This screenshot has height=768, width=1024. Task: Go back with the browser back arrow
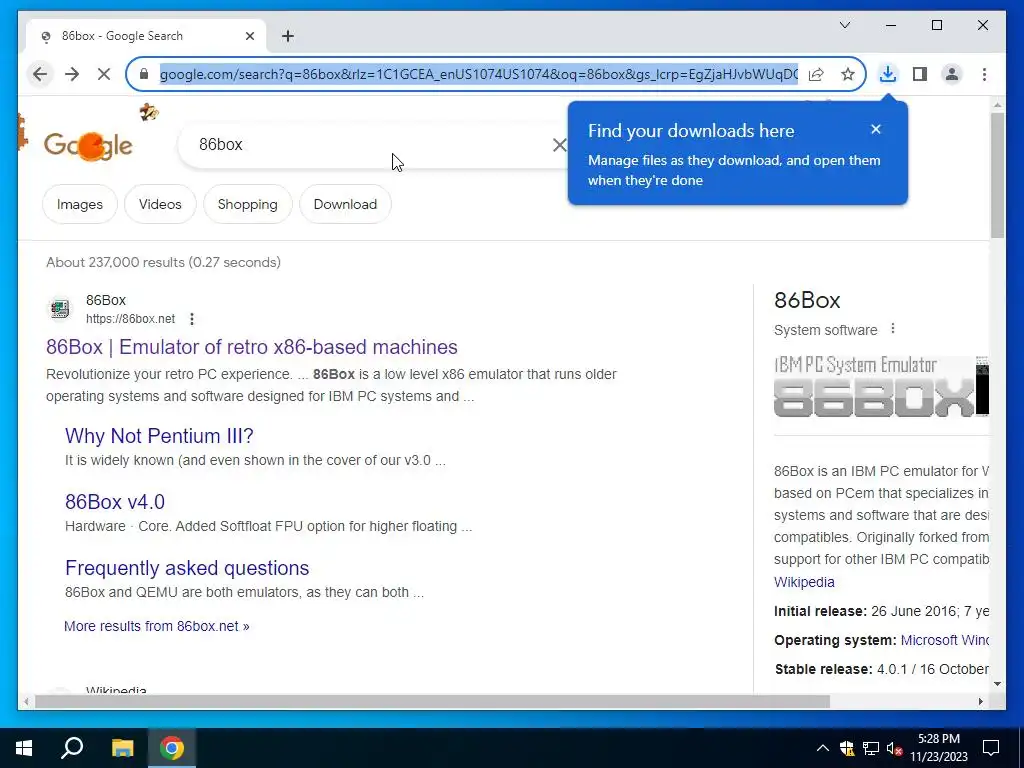pyautogui.click(x=40, y=74)
